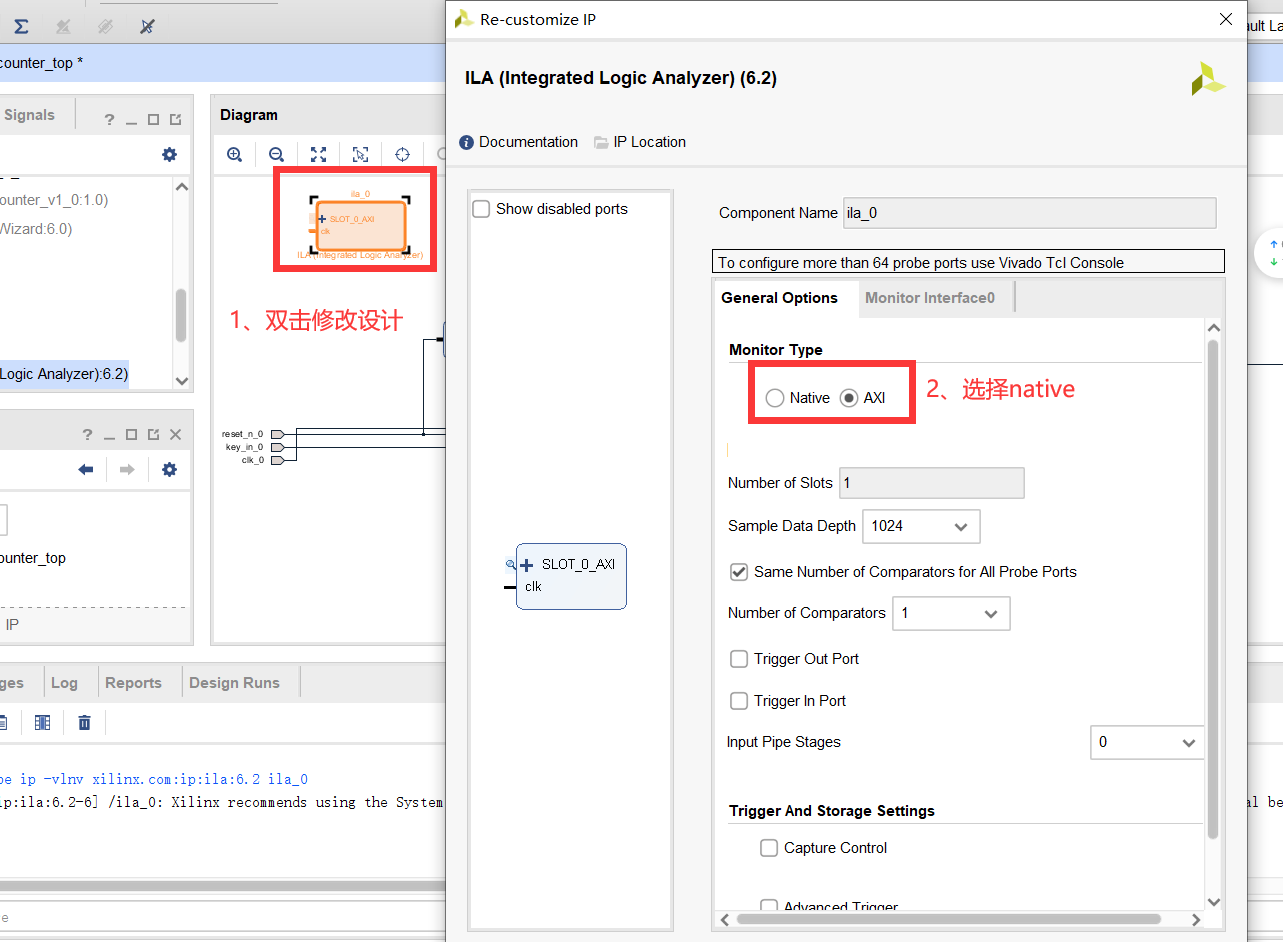This screenshot has height=942, width=1283.
Task: Click the Tcl console input field
Action: coord(222,918)
